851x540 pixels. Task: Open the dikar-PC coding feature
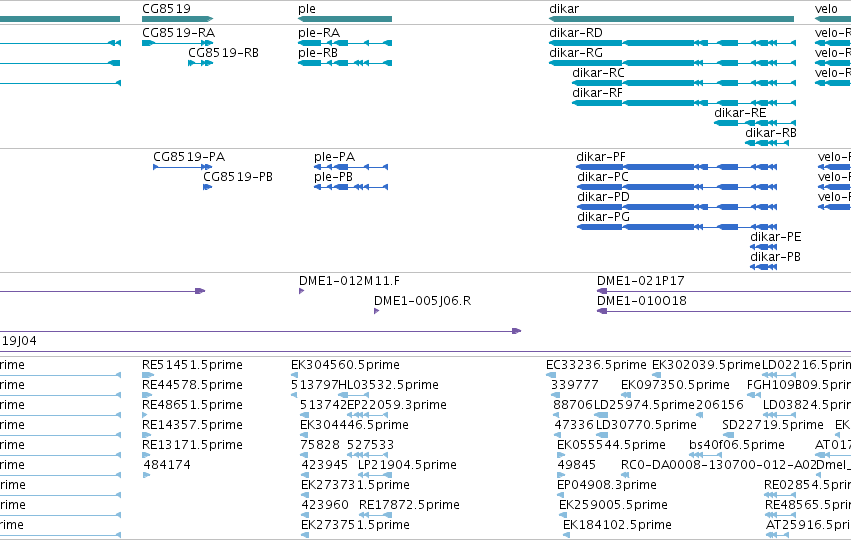click(x=603, y=177)
